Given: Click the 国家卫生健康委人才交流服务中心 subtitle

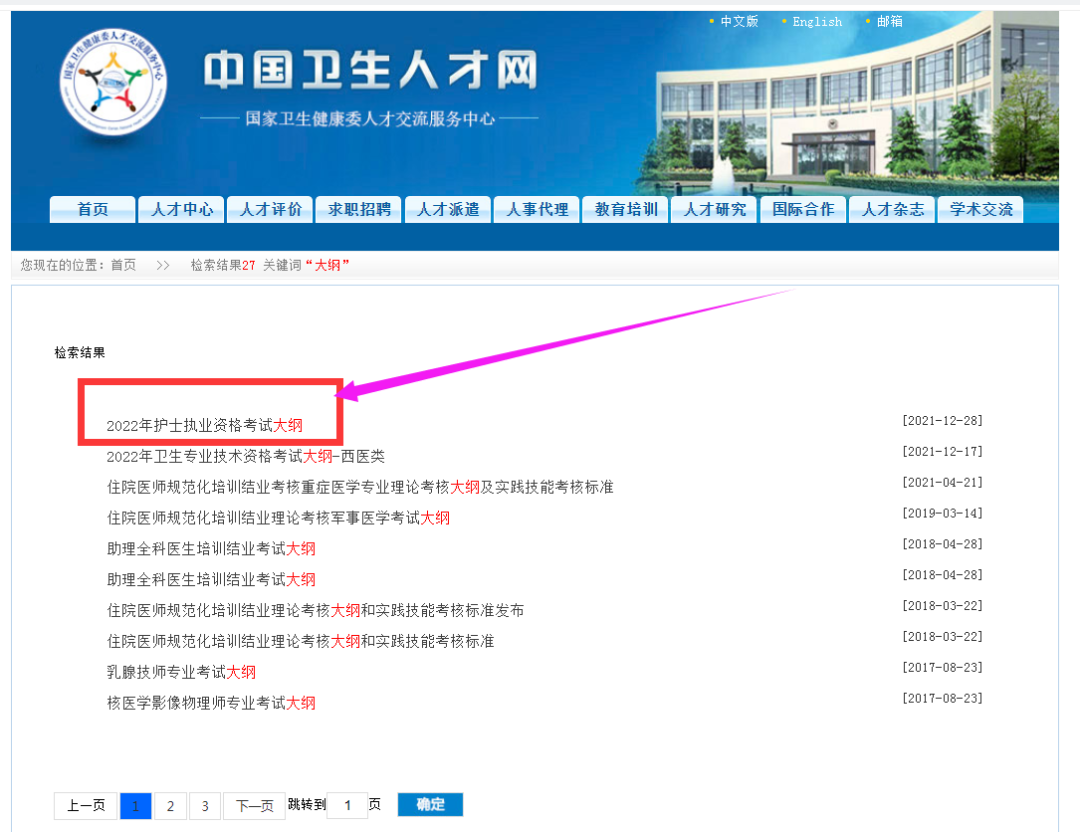Looking at the screenshot, I should point(370,119).
